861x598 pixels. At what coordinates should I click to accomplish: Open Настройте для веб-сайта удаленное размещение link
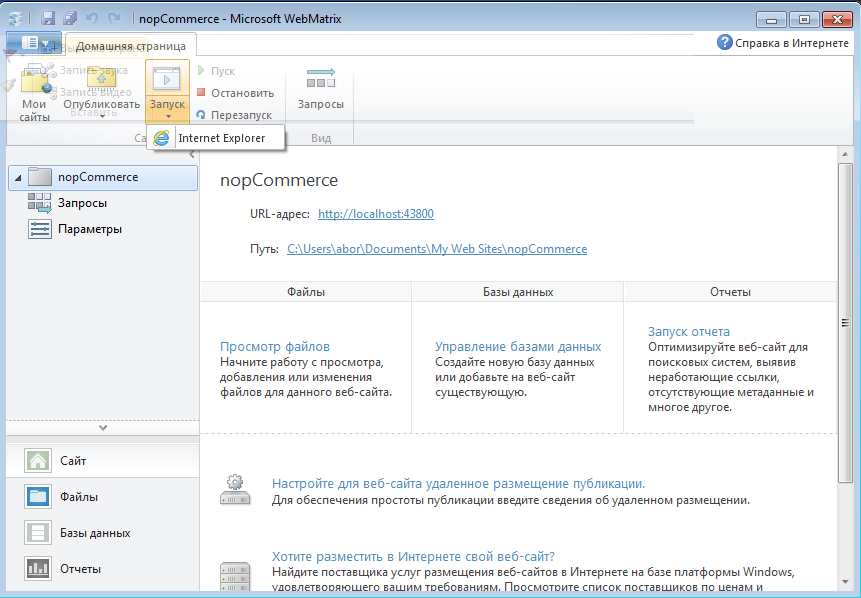coord(459,484)
